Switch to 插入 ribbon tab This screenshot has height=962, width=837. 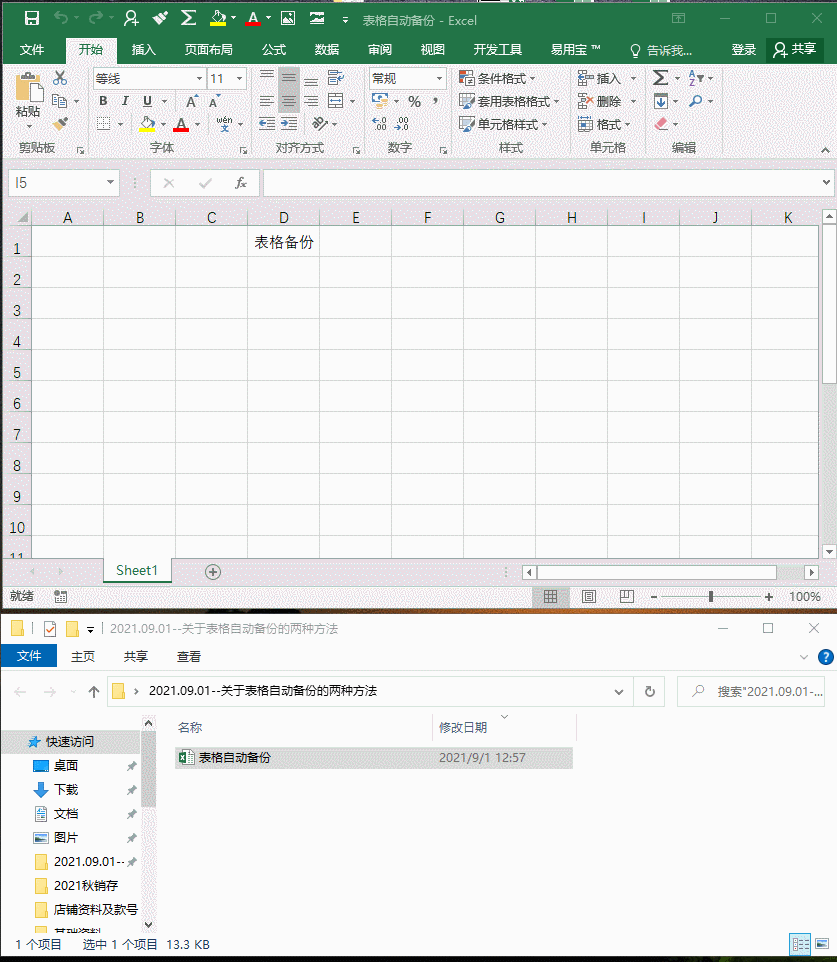144,50
